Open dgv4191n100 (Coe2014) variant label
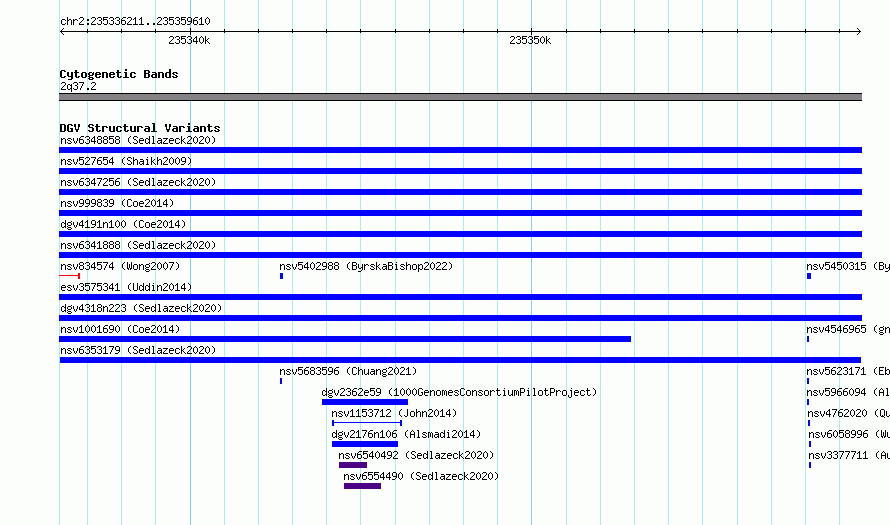This screenshot has width=890, height=525. pos(123,224)
